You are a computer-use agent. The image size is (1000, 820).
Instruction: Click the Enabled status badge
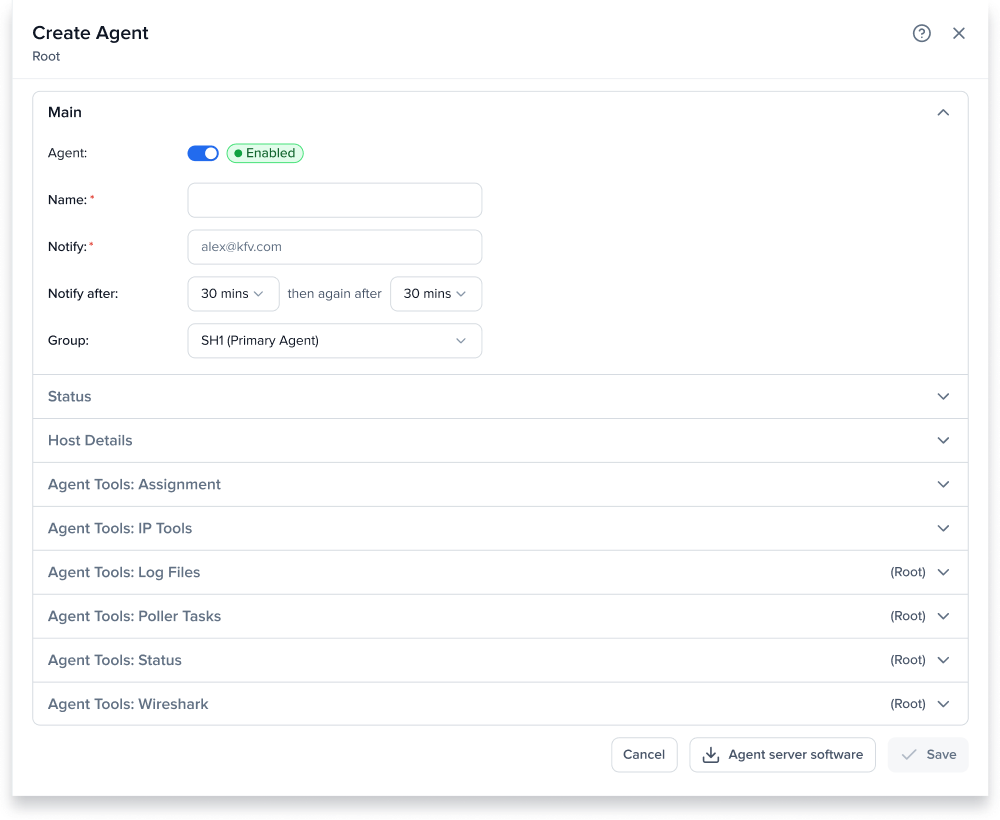[x=265, y=153]
